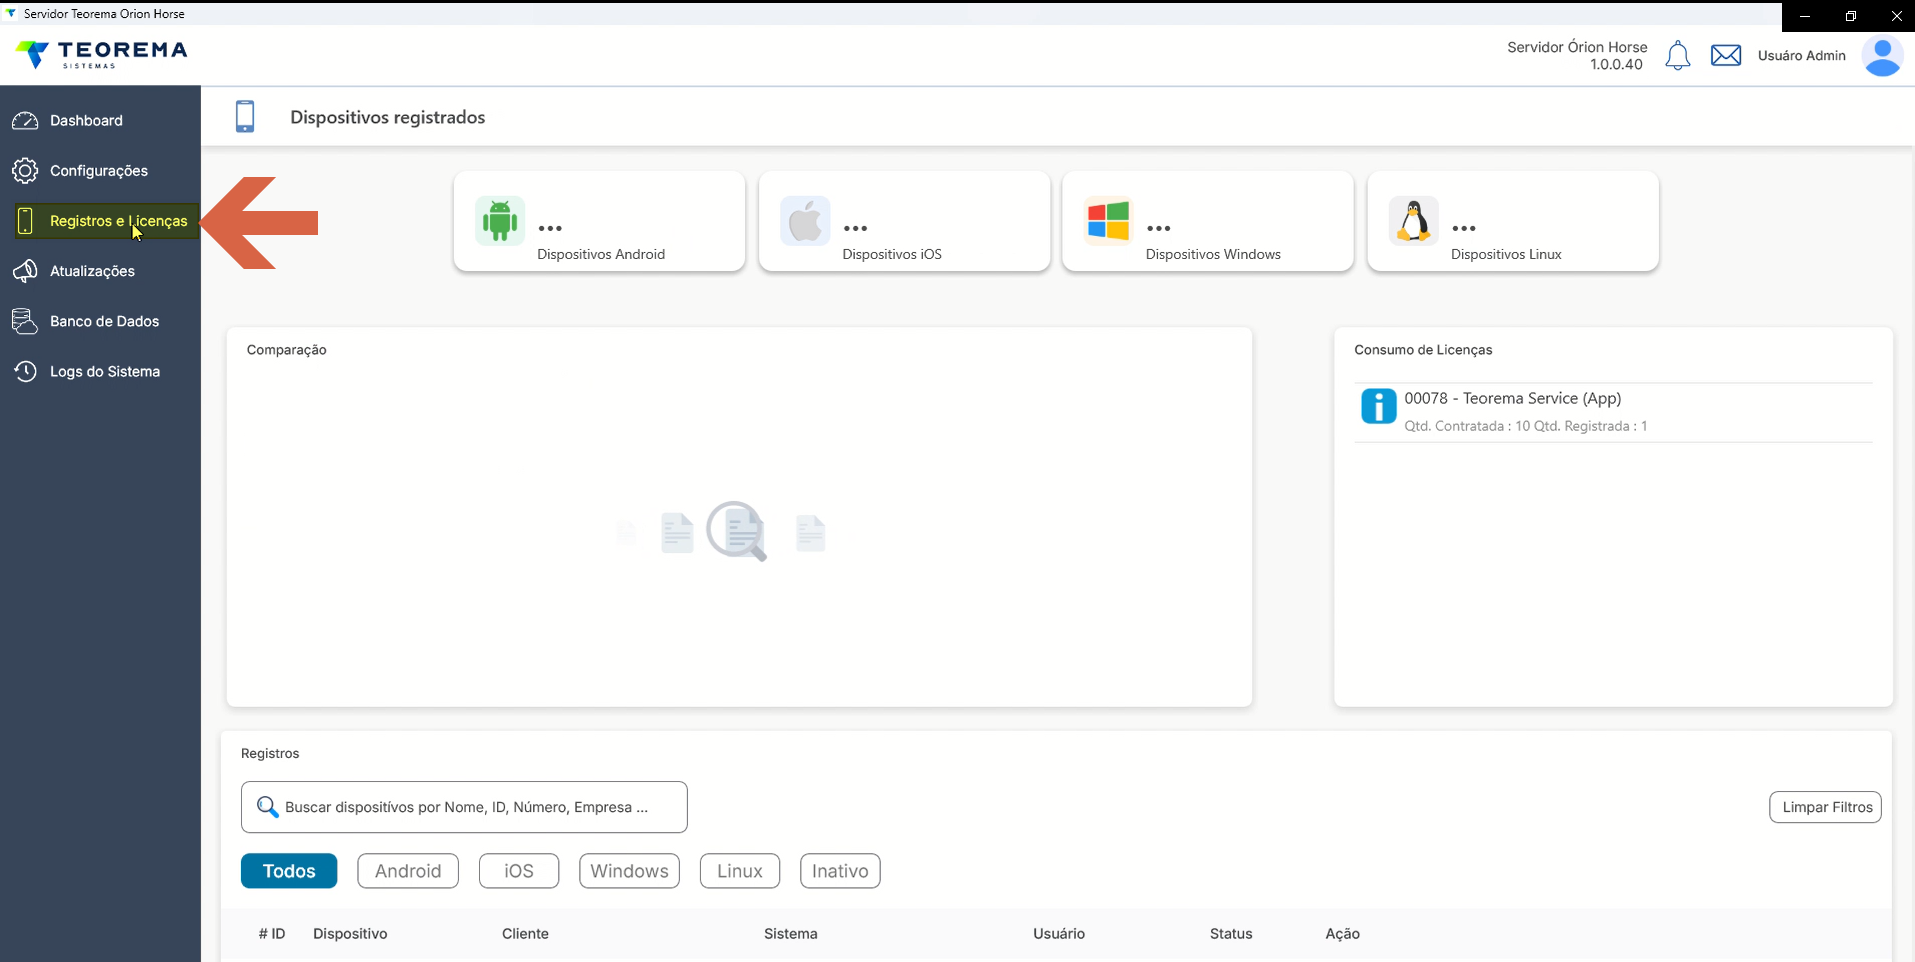
Task: Select the Windows logo icon card
Action: [1108, 221]
